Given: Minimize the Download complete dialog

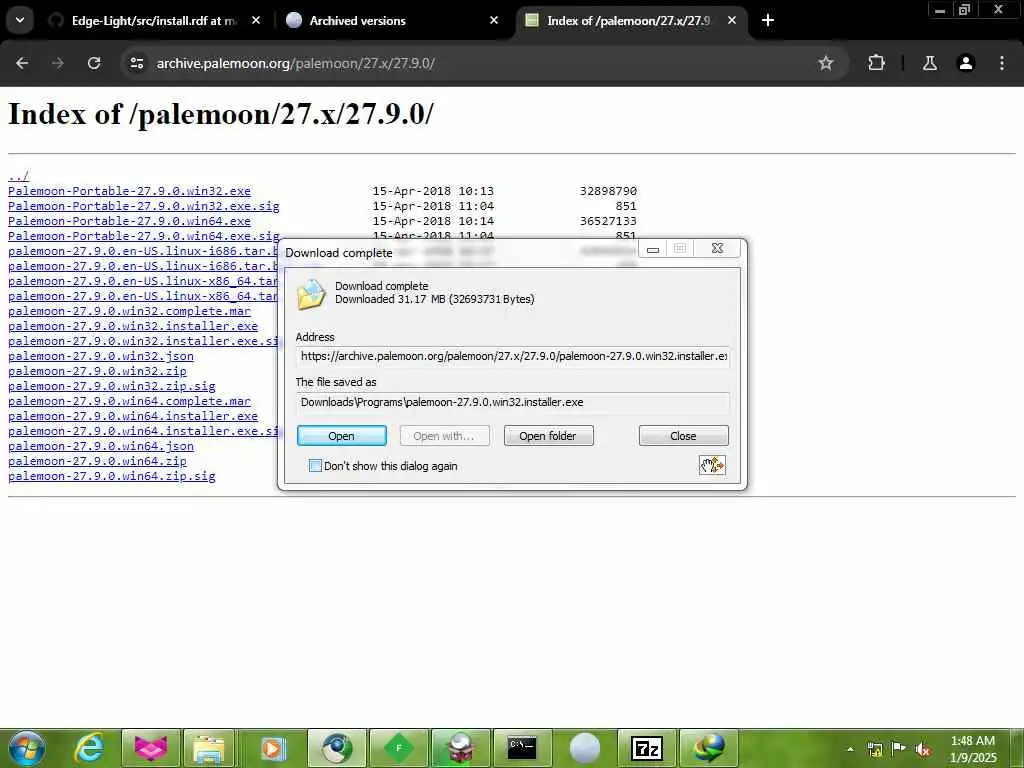Looking at the screenshot, I should pyautogui.click(x=652, y=249).
